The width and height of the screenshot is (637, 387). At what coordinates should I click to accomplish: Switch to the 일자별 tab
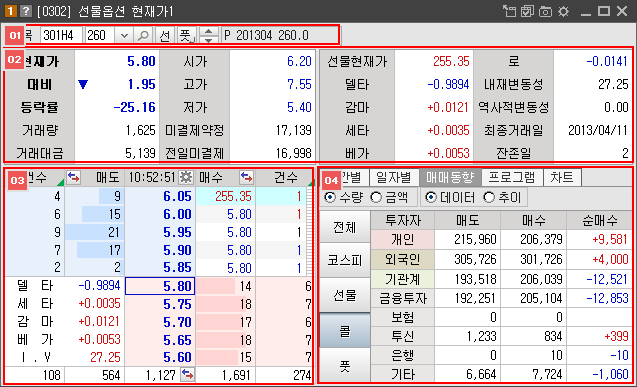click(393, 177)
